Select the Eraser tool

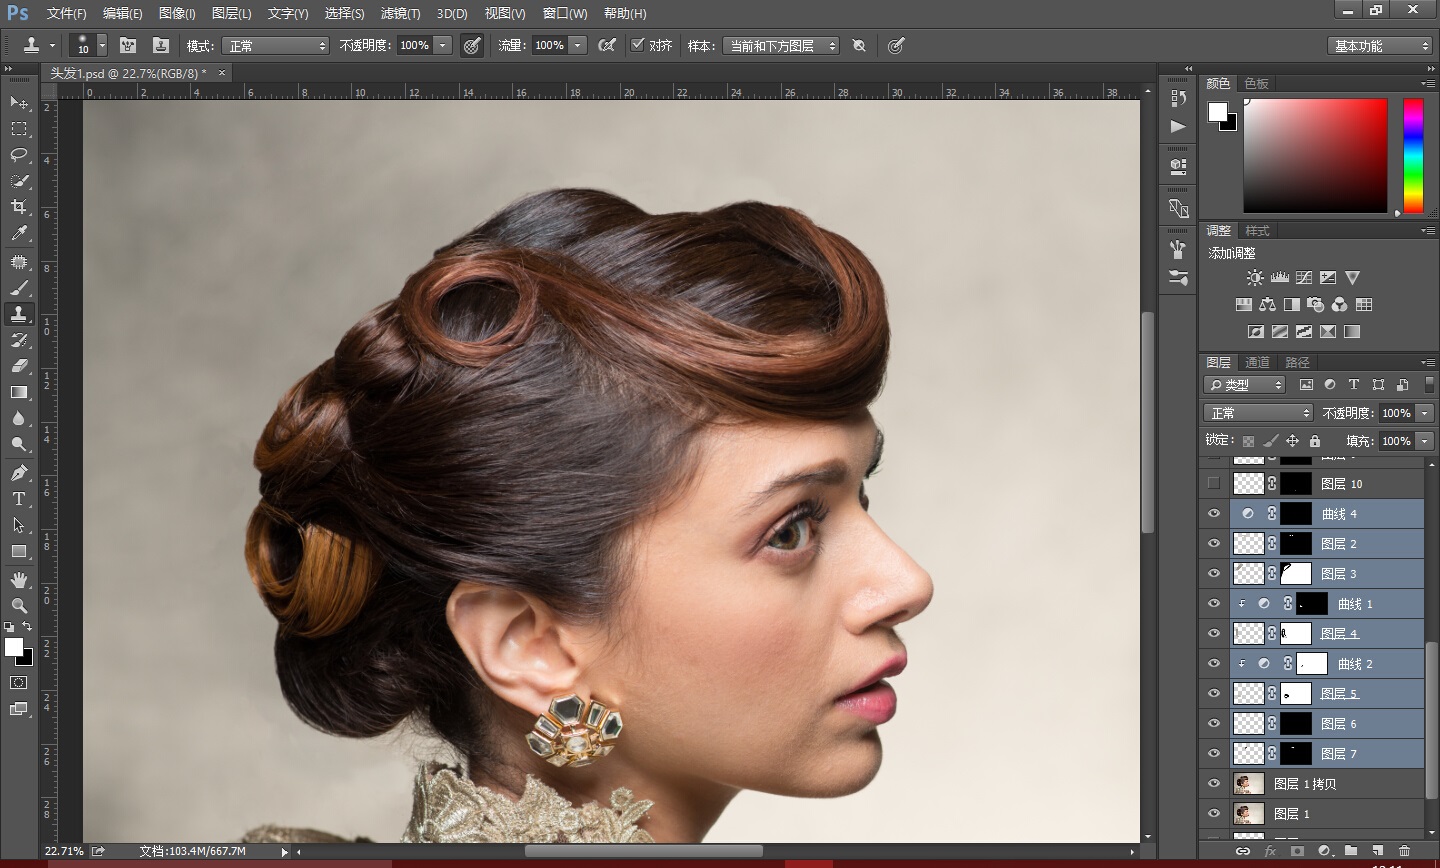coord(19,366)
